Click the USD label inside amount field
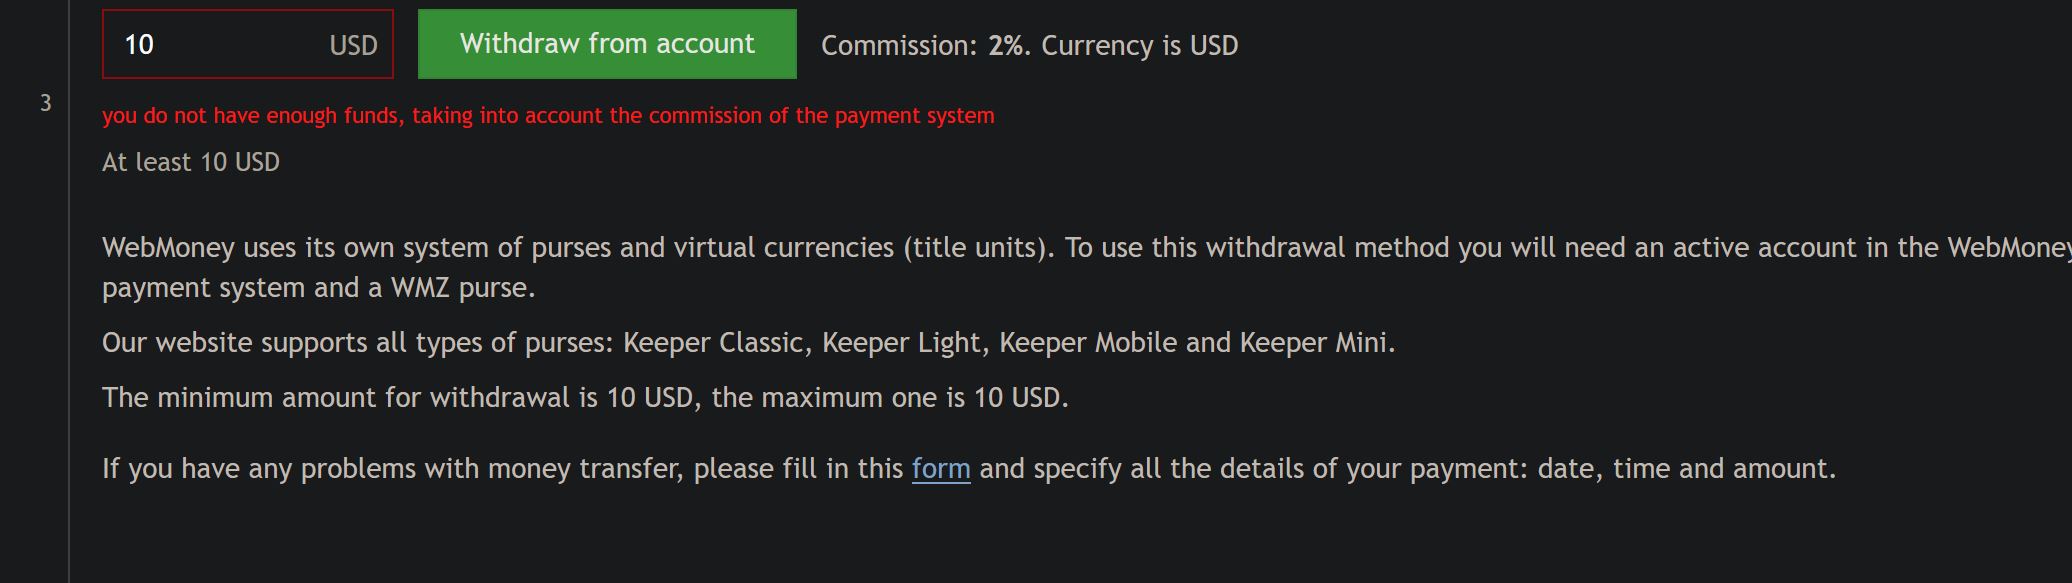 (353, 46)
